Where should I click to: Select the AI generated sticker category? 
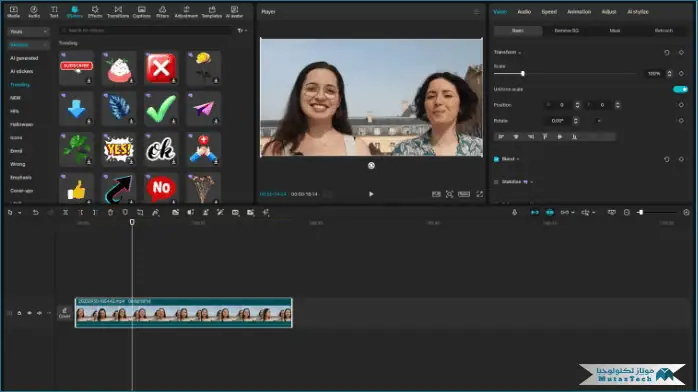point(24,58)
